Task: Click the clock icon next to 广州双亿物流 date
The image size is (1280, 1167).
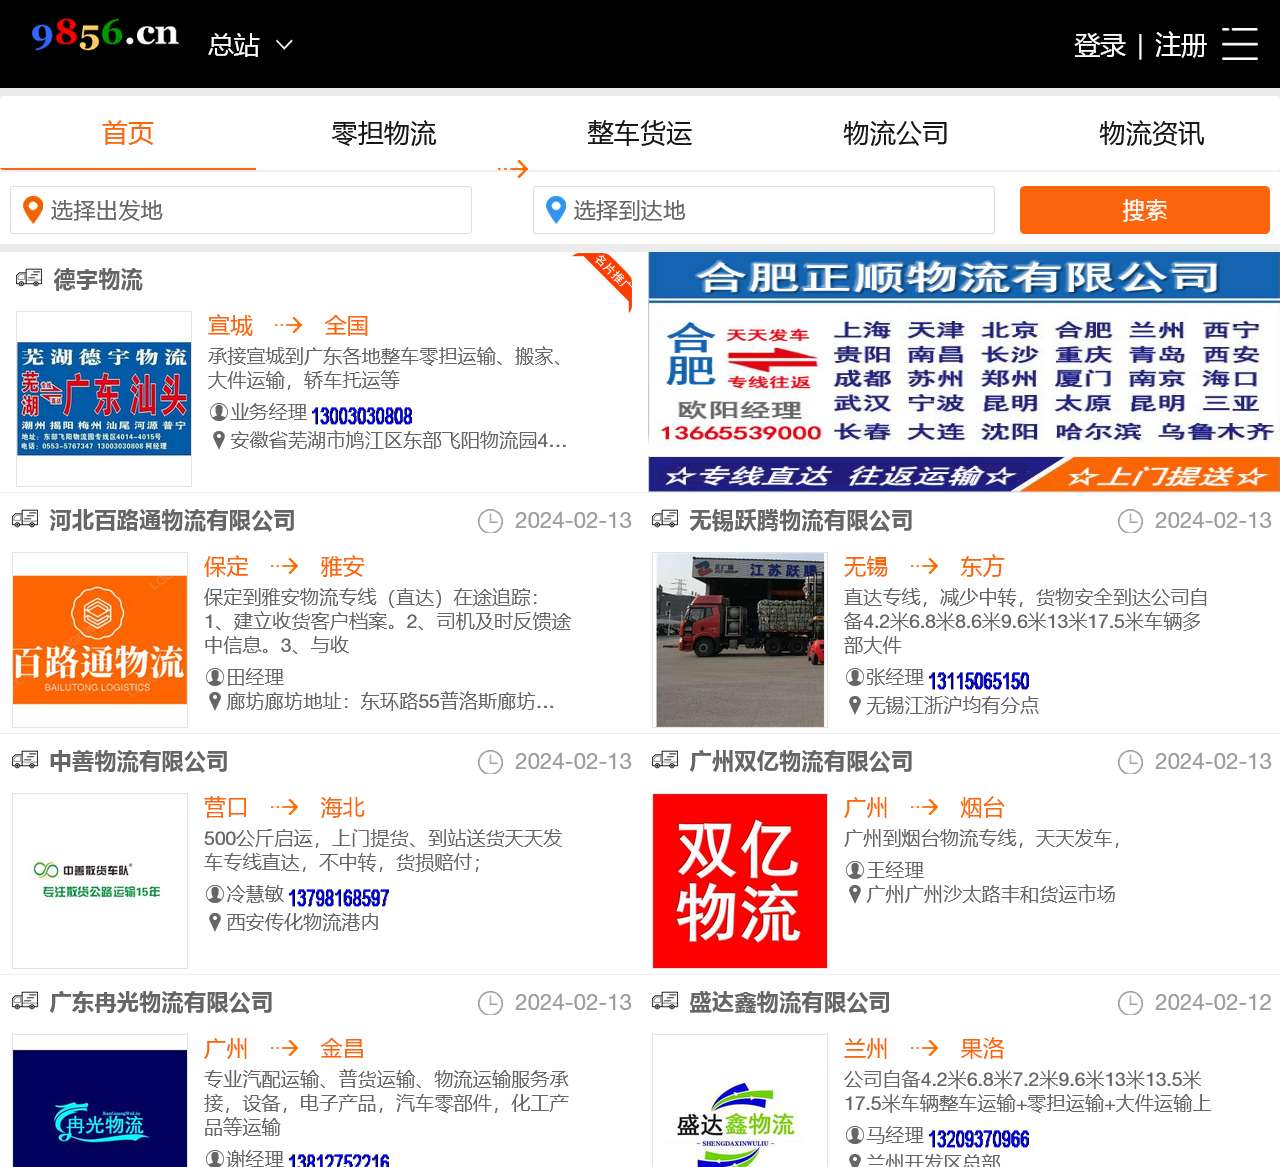Action: tap(1131, 762)
